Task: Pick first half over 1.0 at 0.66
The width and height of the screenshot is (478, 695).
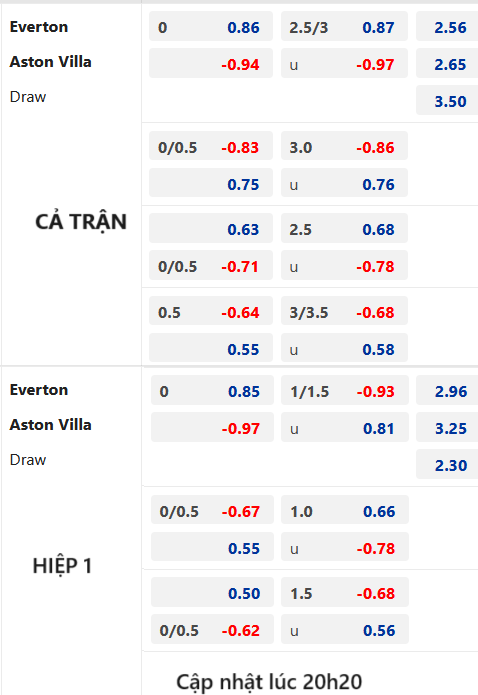Action: click(345, 511)
